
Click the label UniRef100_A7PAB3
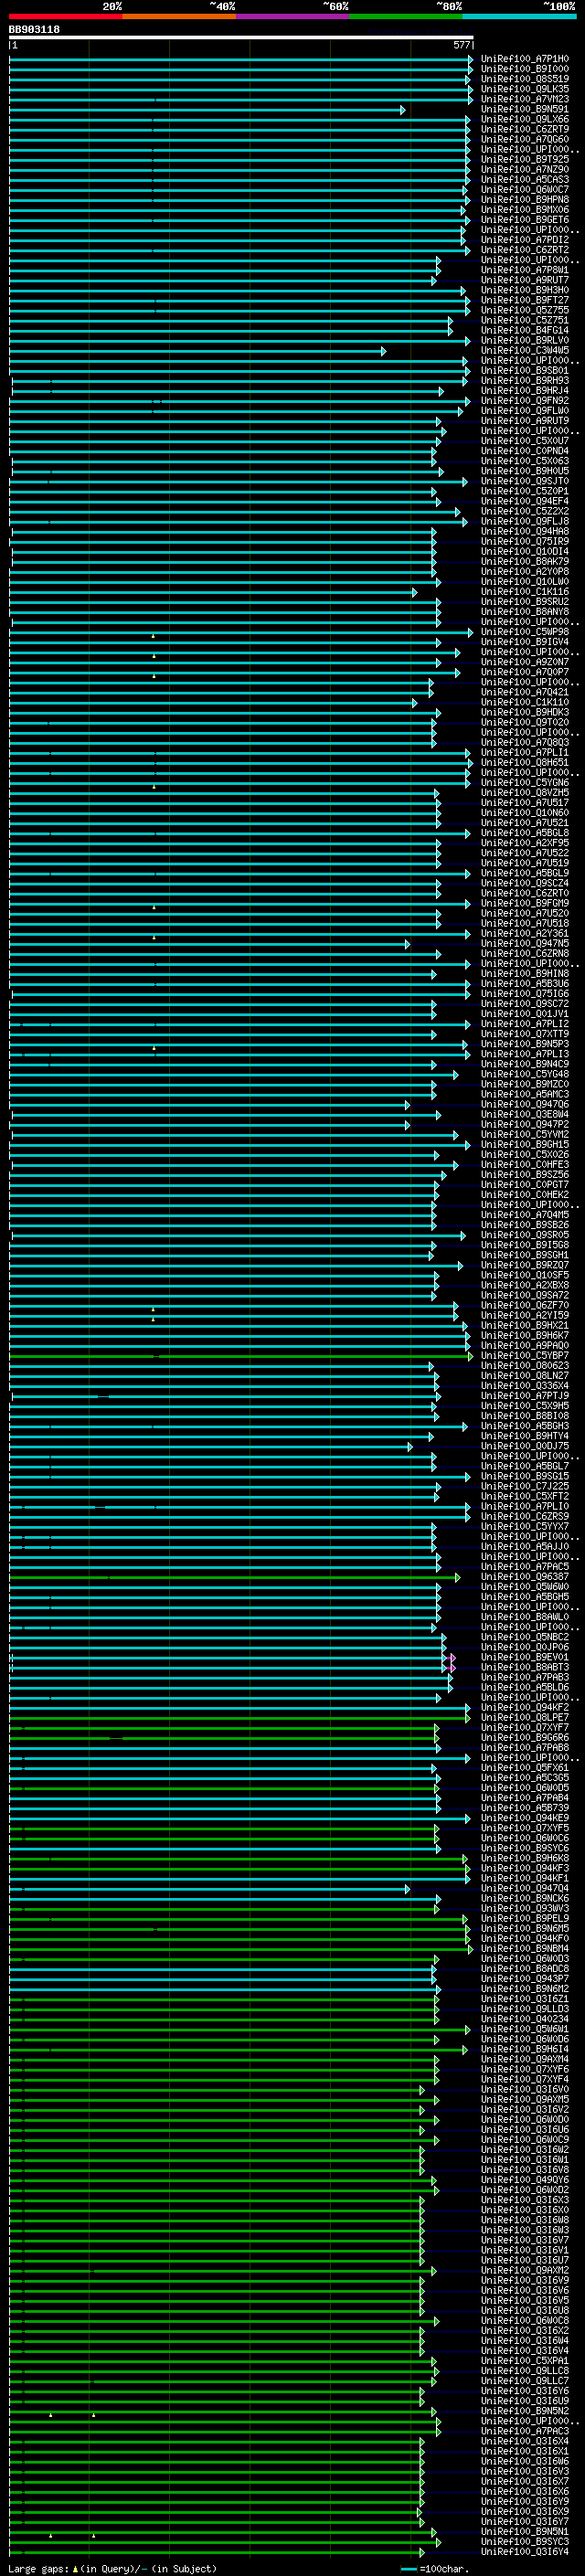pyautogui.click(x=525, y=1677)
